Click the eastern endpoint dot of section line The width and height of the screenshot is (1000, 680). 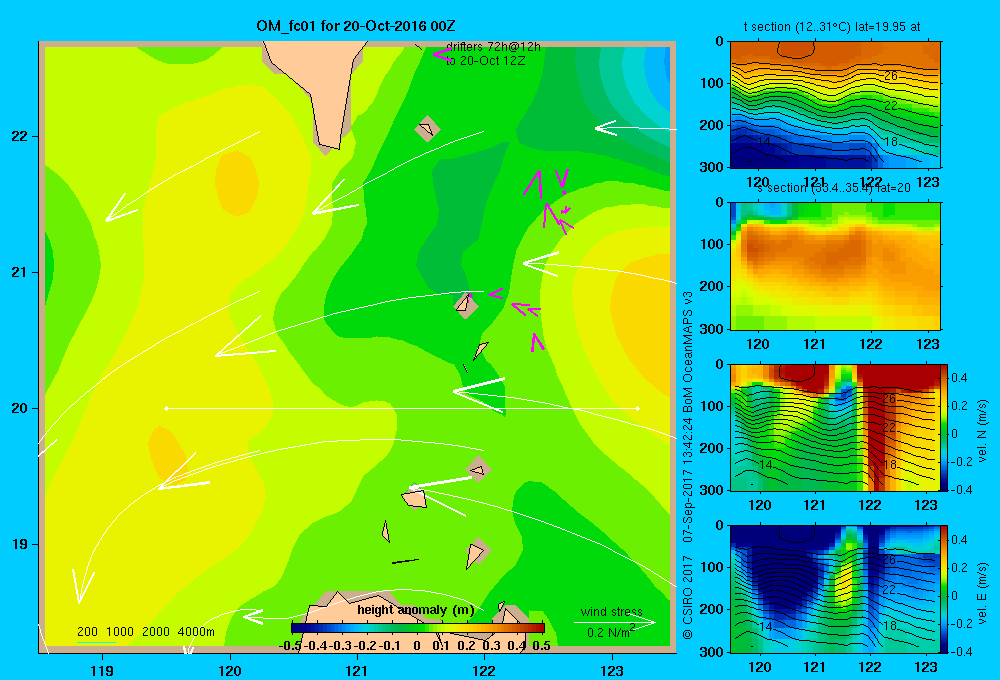638,408
